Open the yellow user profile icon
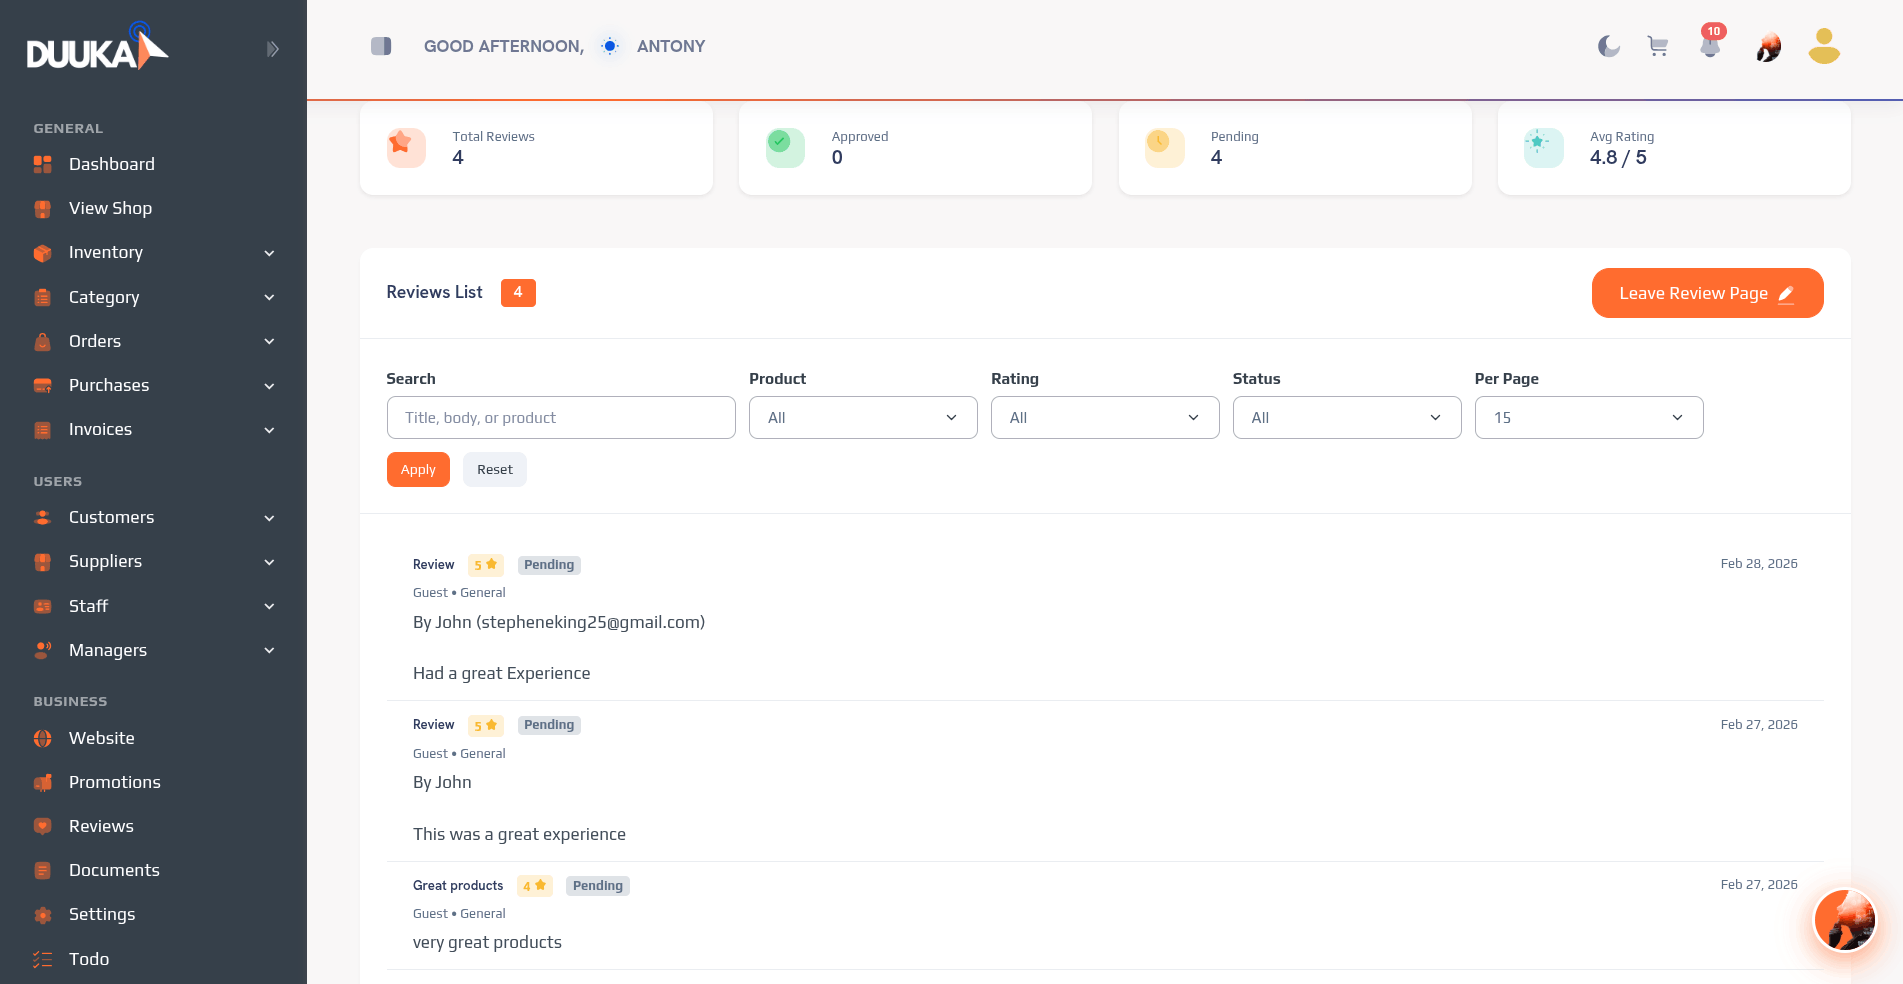This screenshot has width=1903, height=984. 1824,46
